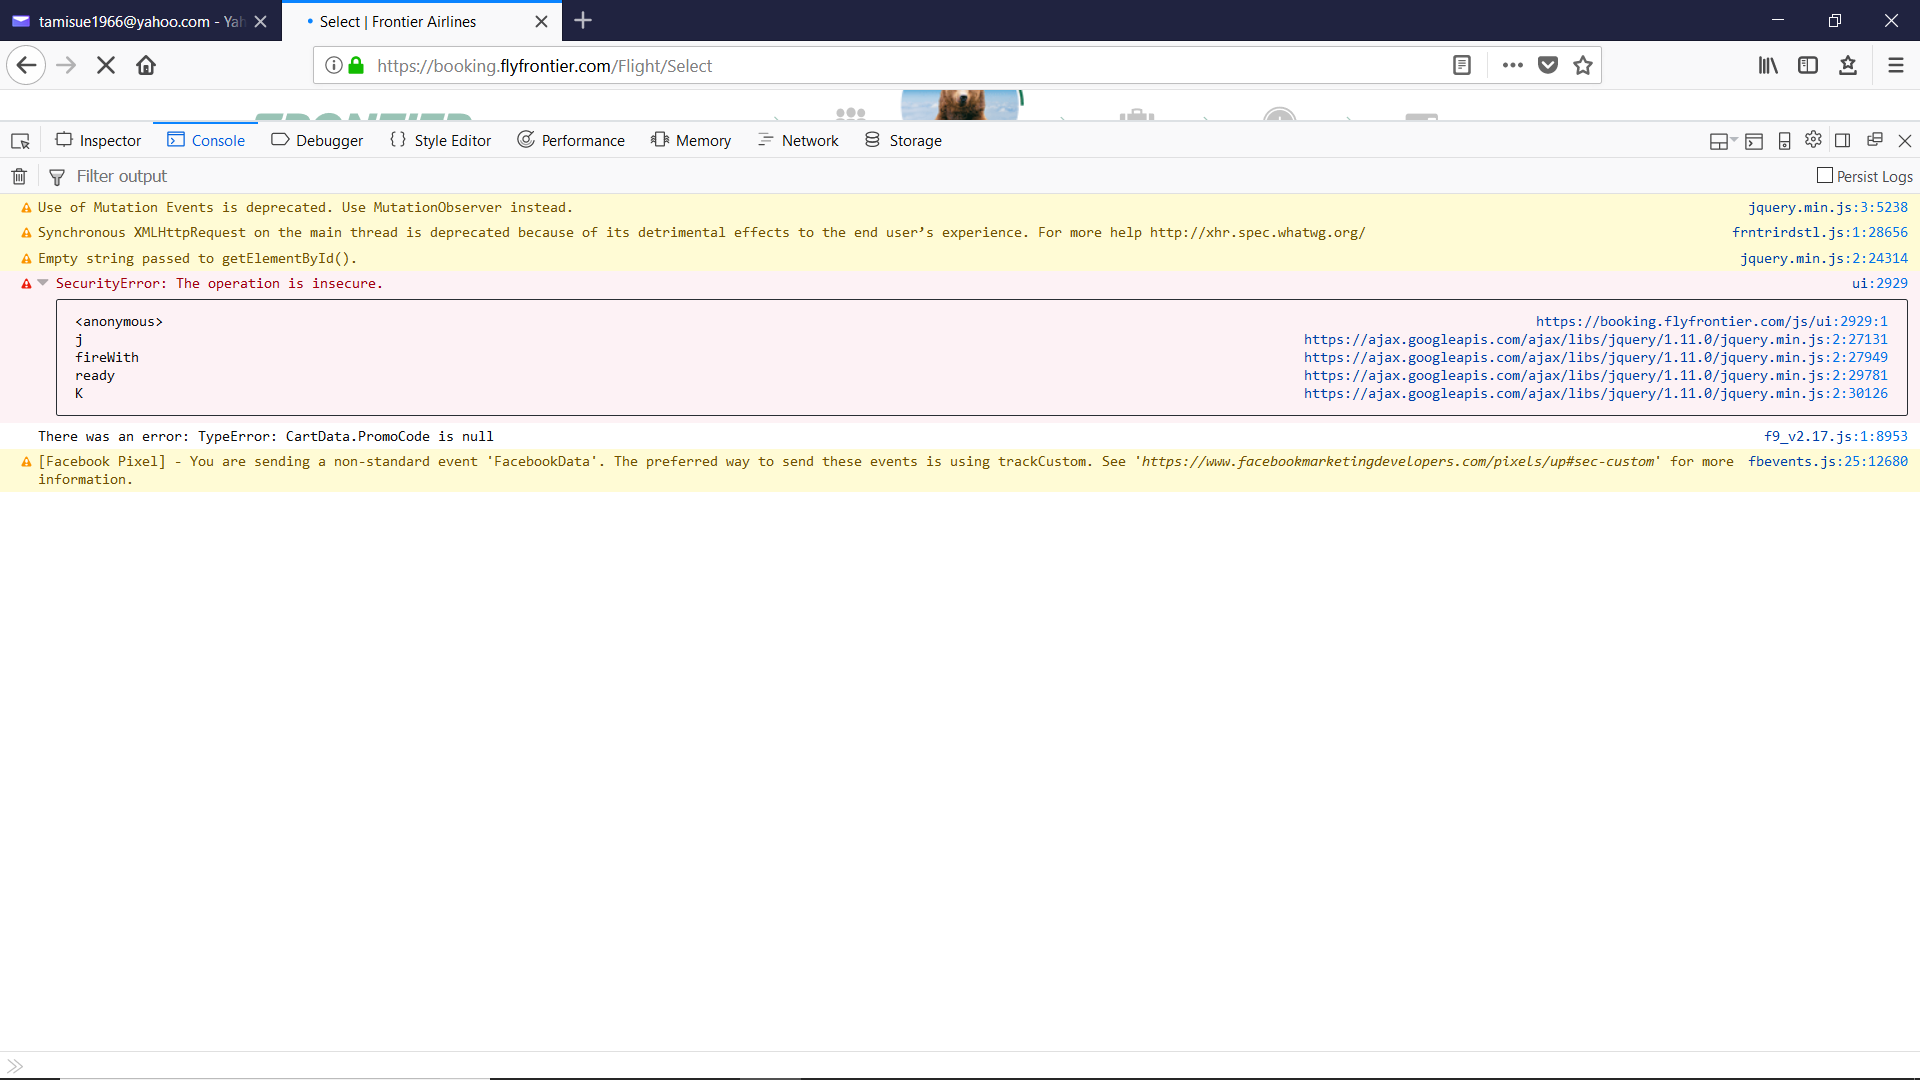Click the element picker icon in devtools
1920x1080 pixels.
tap(20, 141)
